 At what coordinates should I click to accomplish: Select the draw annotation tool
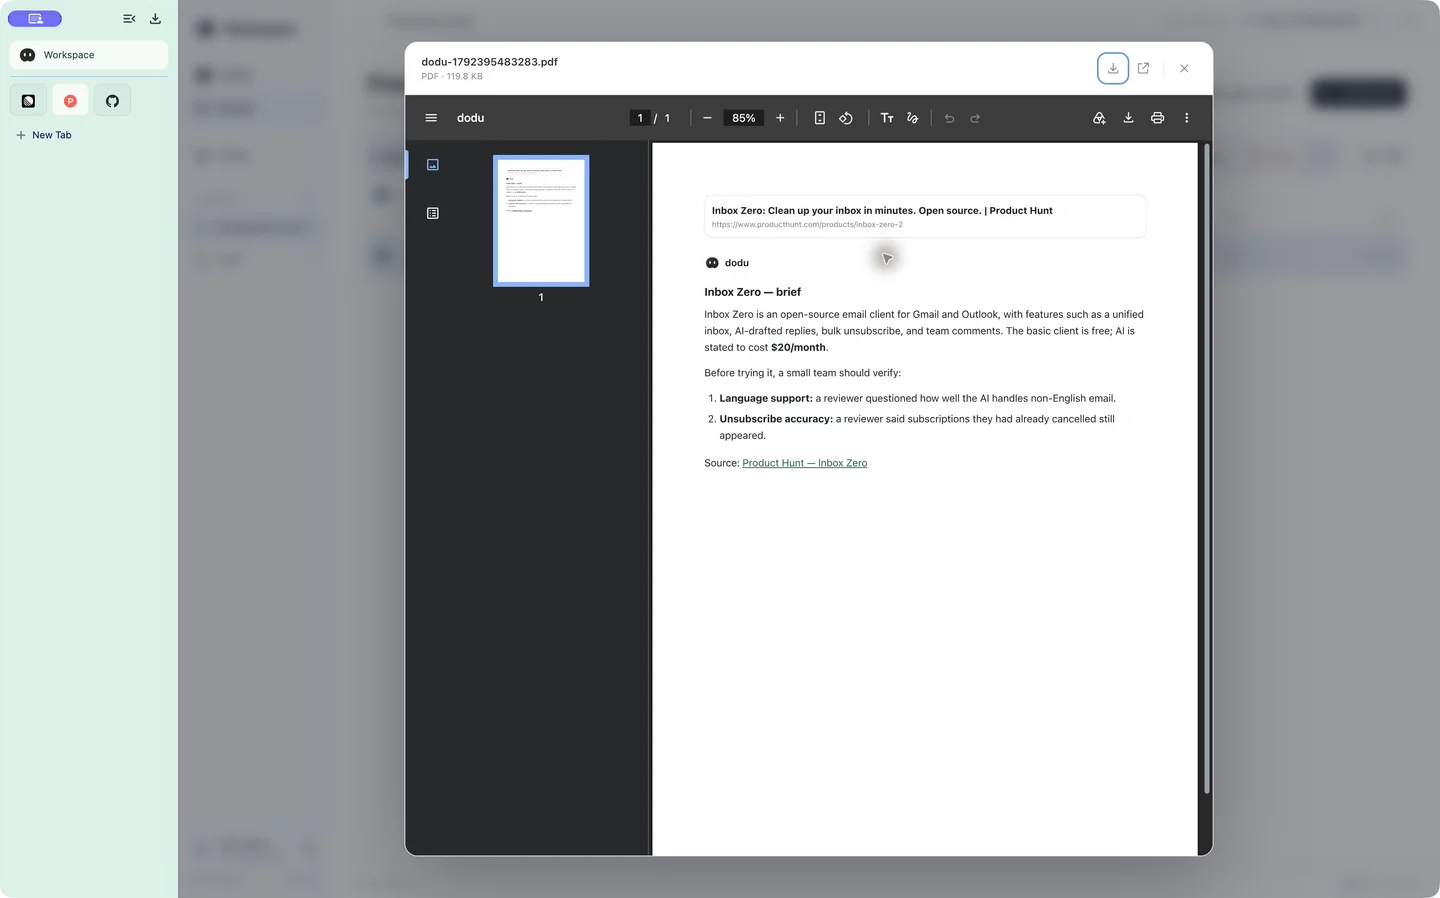912,118
